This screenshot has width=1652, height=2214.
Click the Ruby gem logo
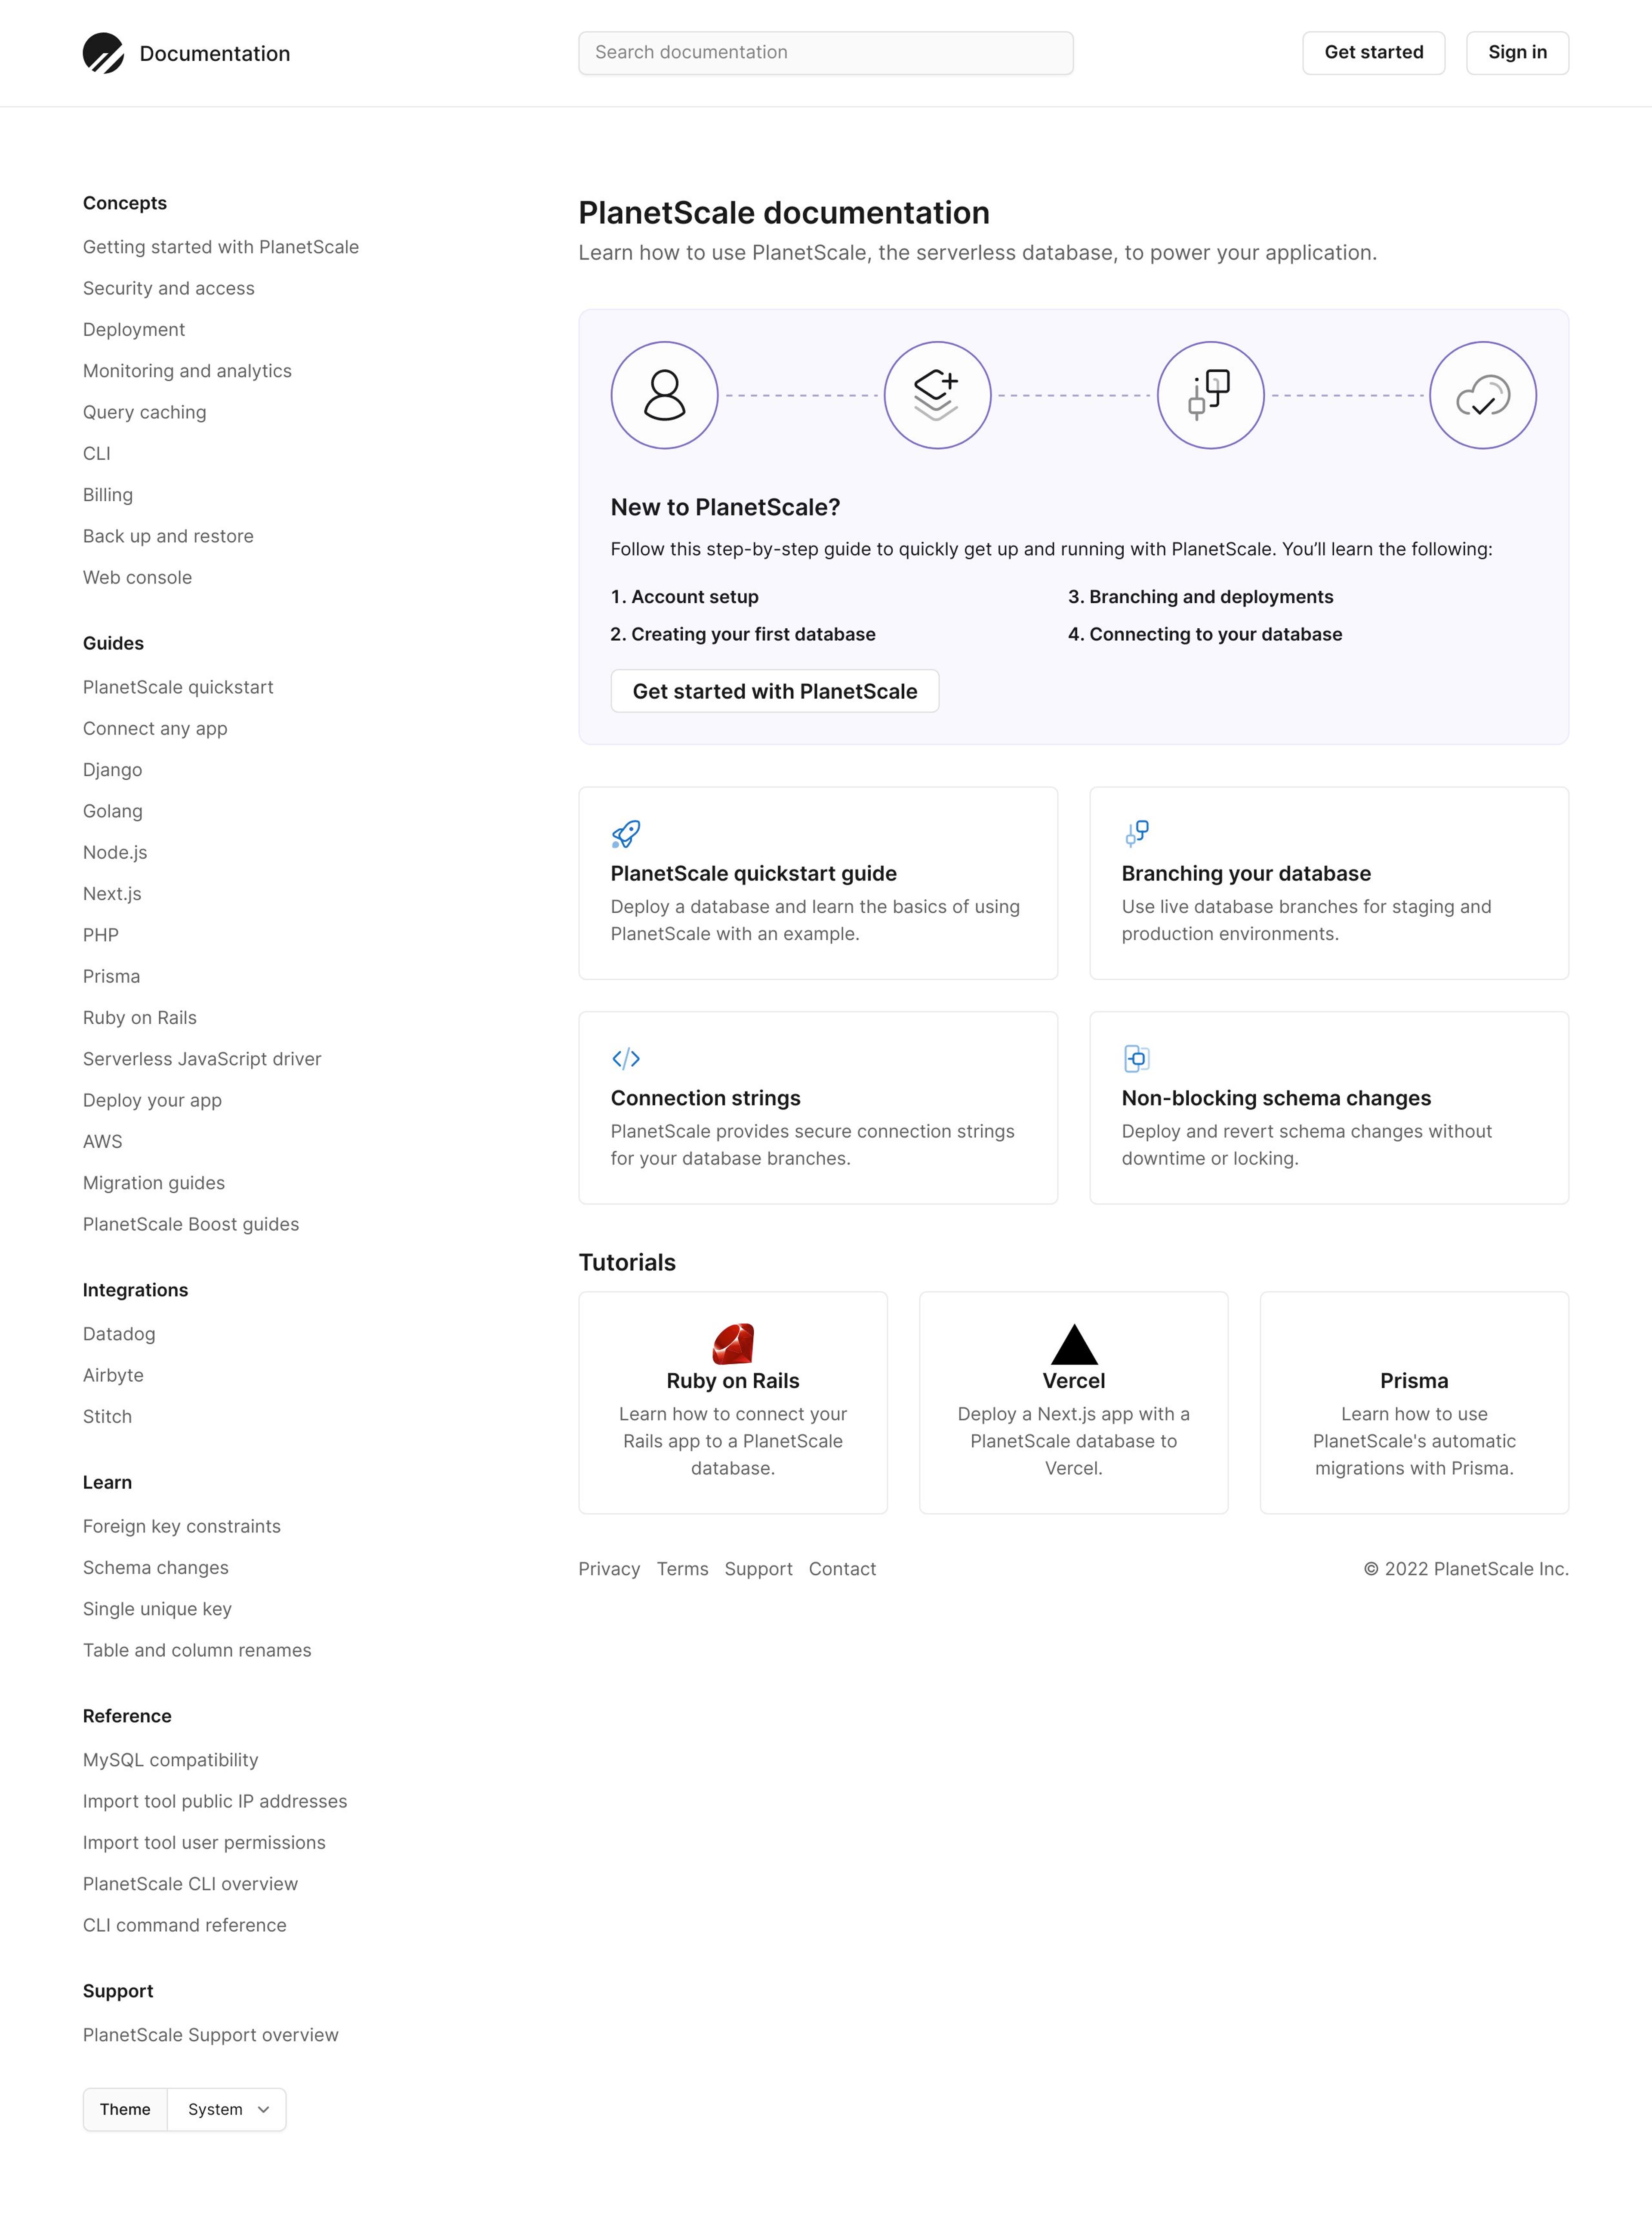coord(733,1343)
